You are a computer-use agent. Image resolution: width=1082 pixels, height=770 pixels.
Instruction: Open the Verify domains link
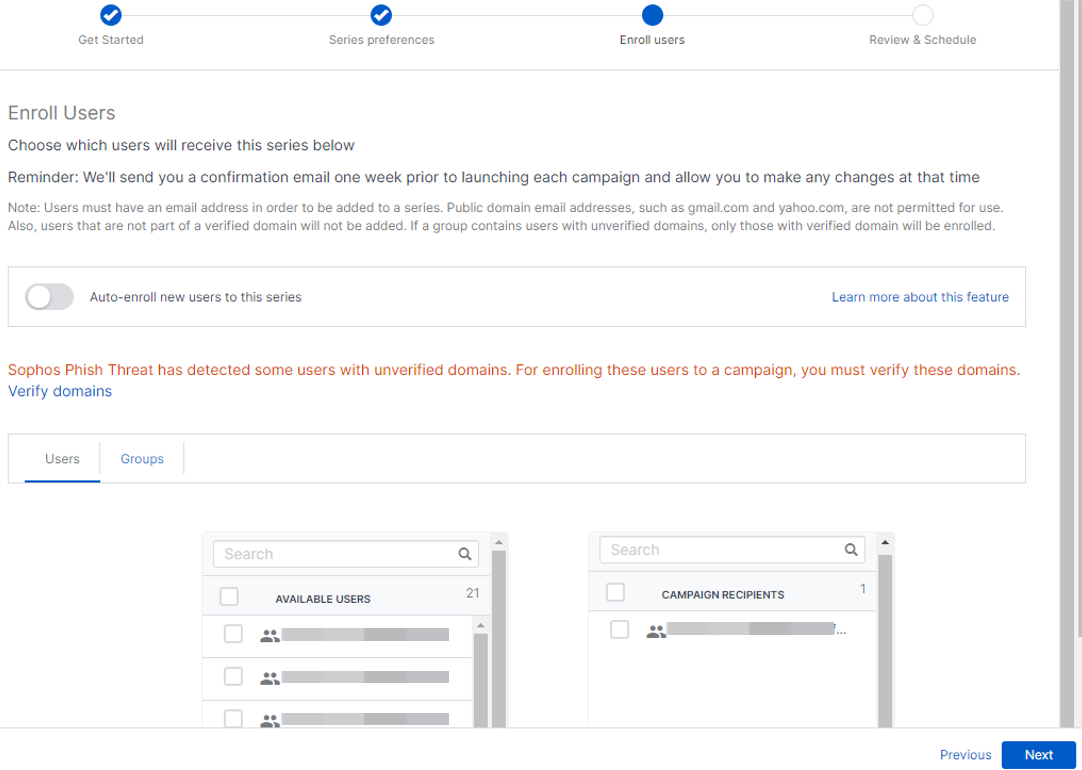point(60,392)
